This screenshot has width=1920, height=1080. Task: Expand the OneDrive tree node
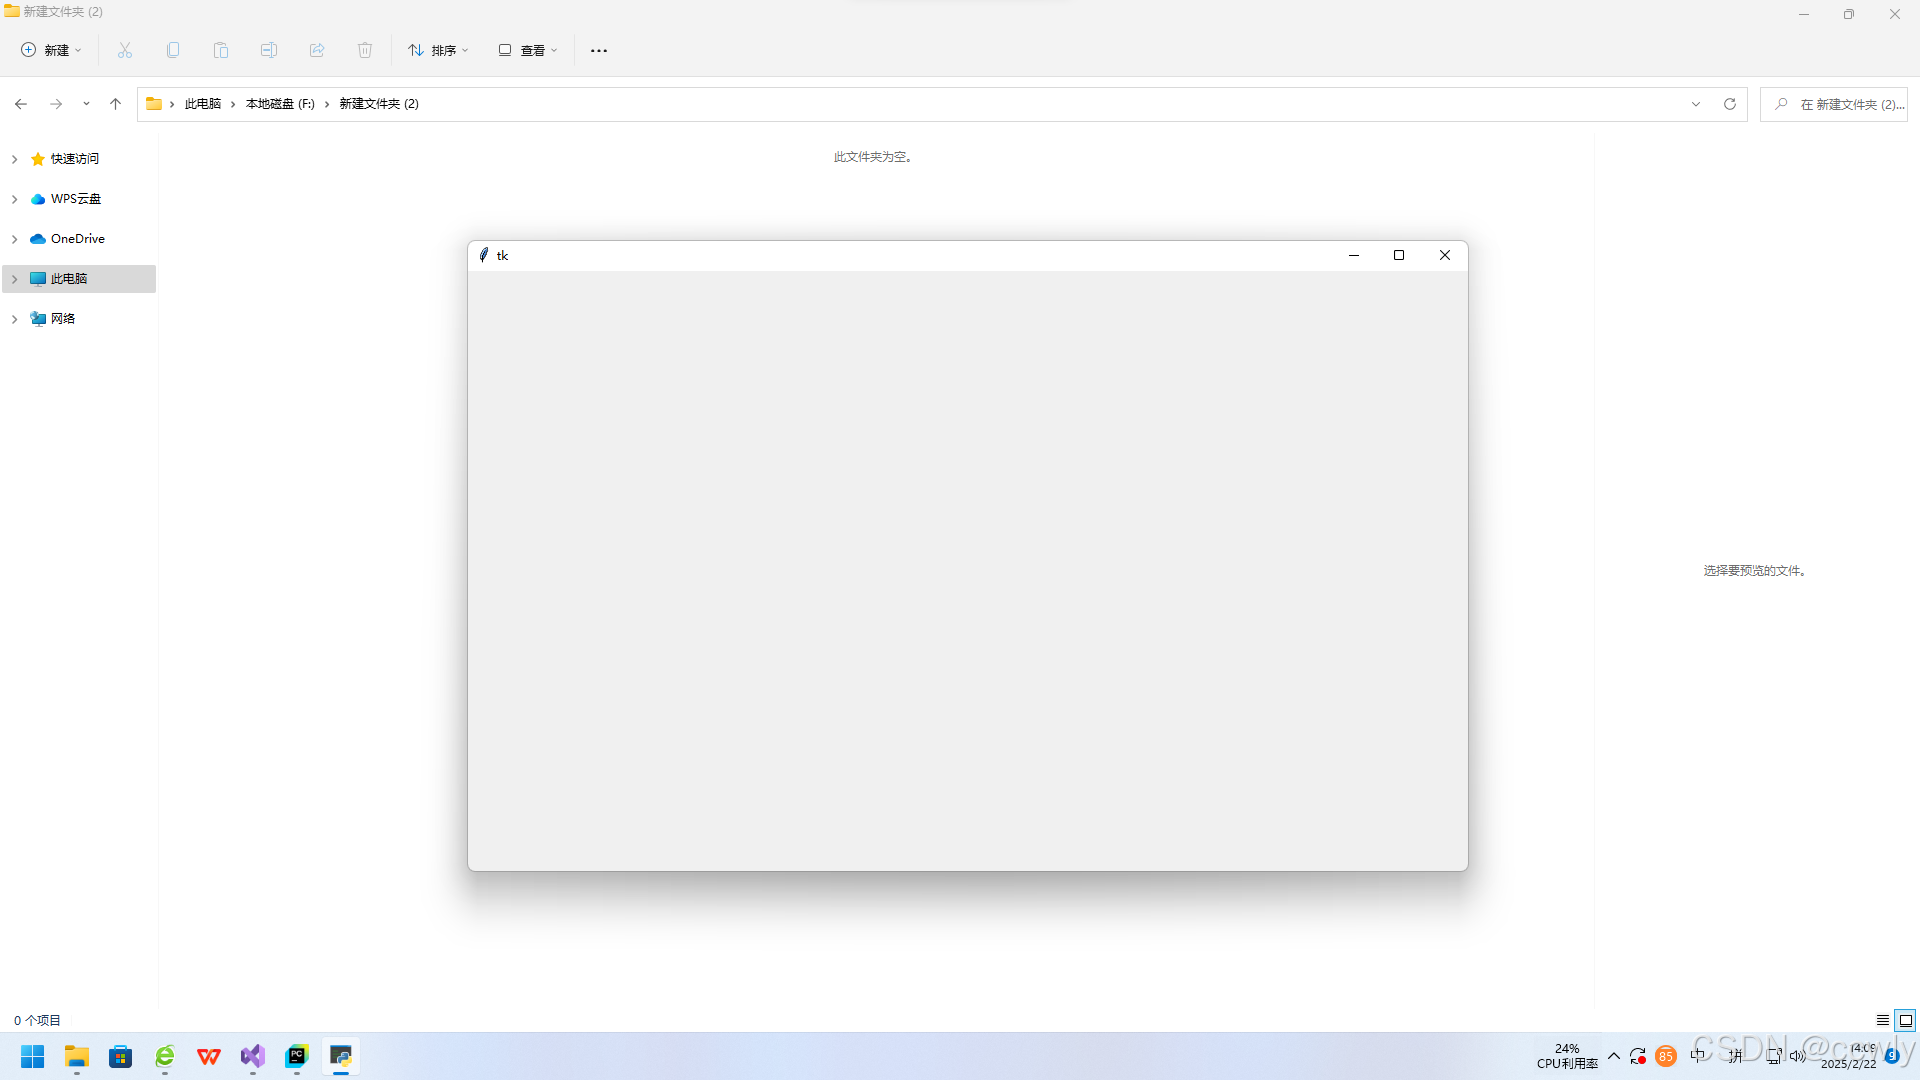[15, 239]
